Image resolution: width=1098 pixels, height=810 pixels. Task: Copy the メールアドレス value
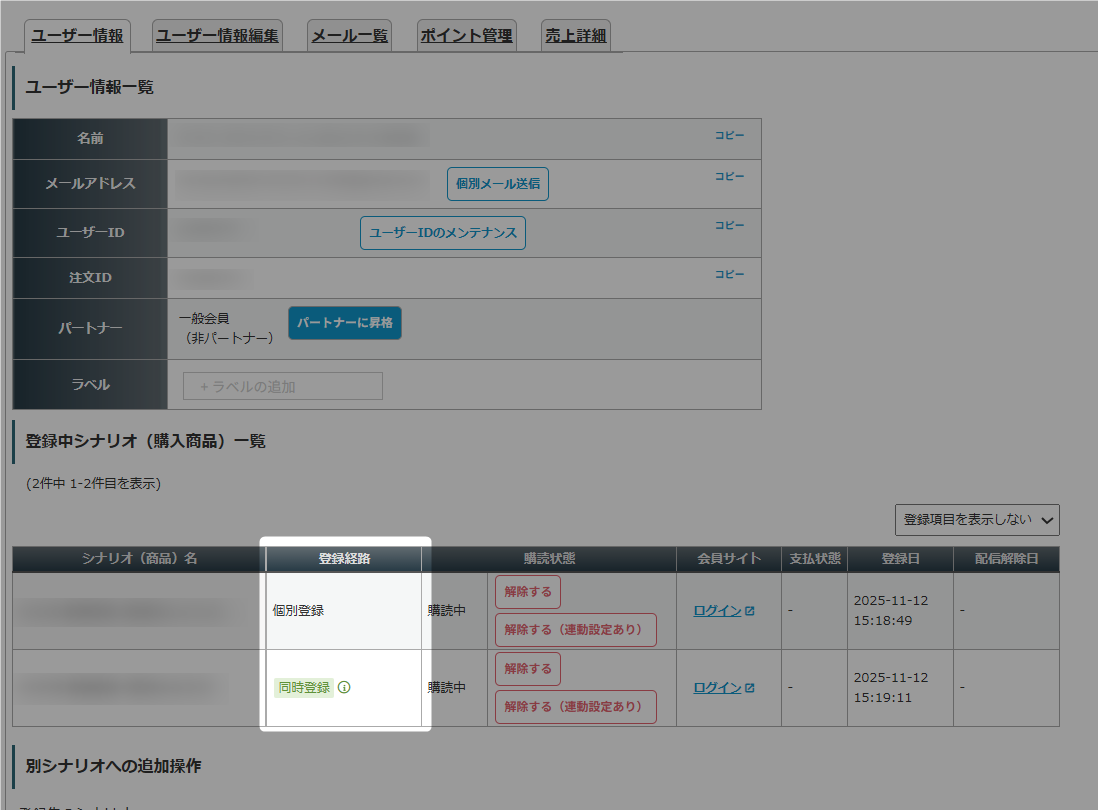[729, 176]
